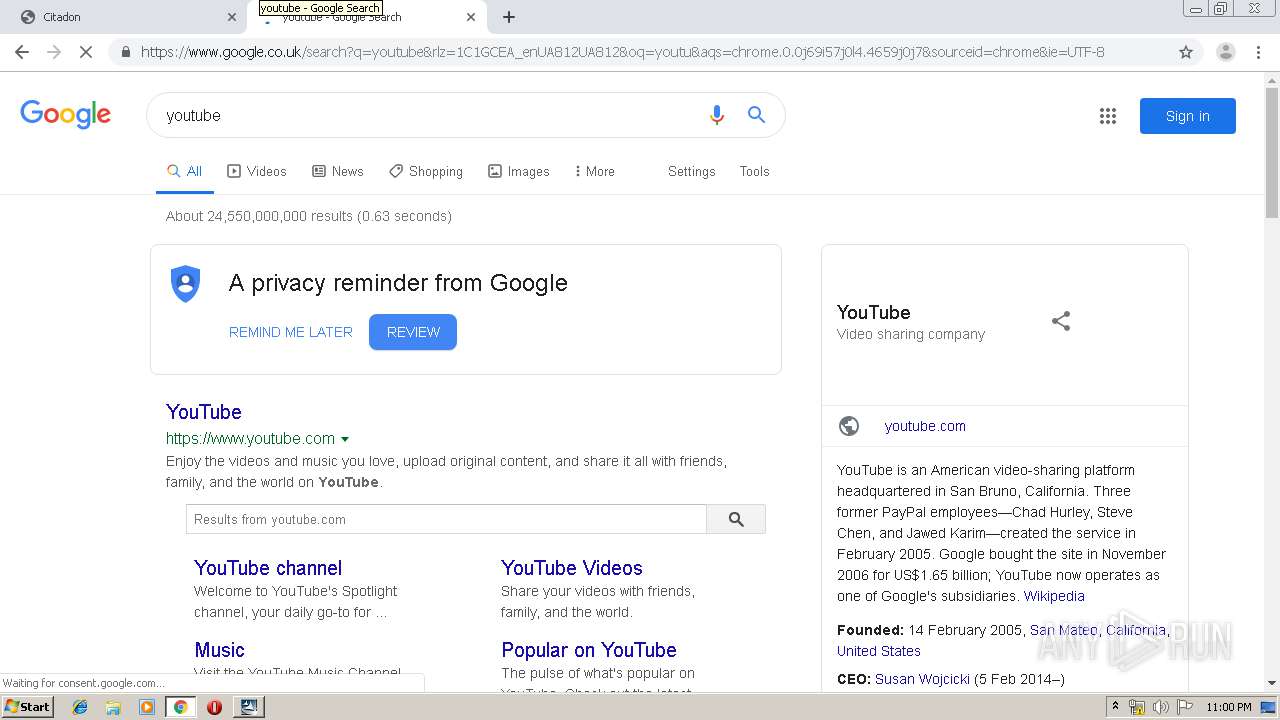Click the Results from youtube.com field
Screen dimensions: 1280x720
coord(446,519)
